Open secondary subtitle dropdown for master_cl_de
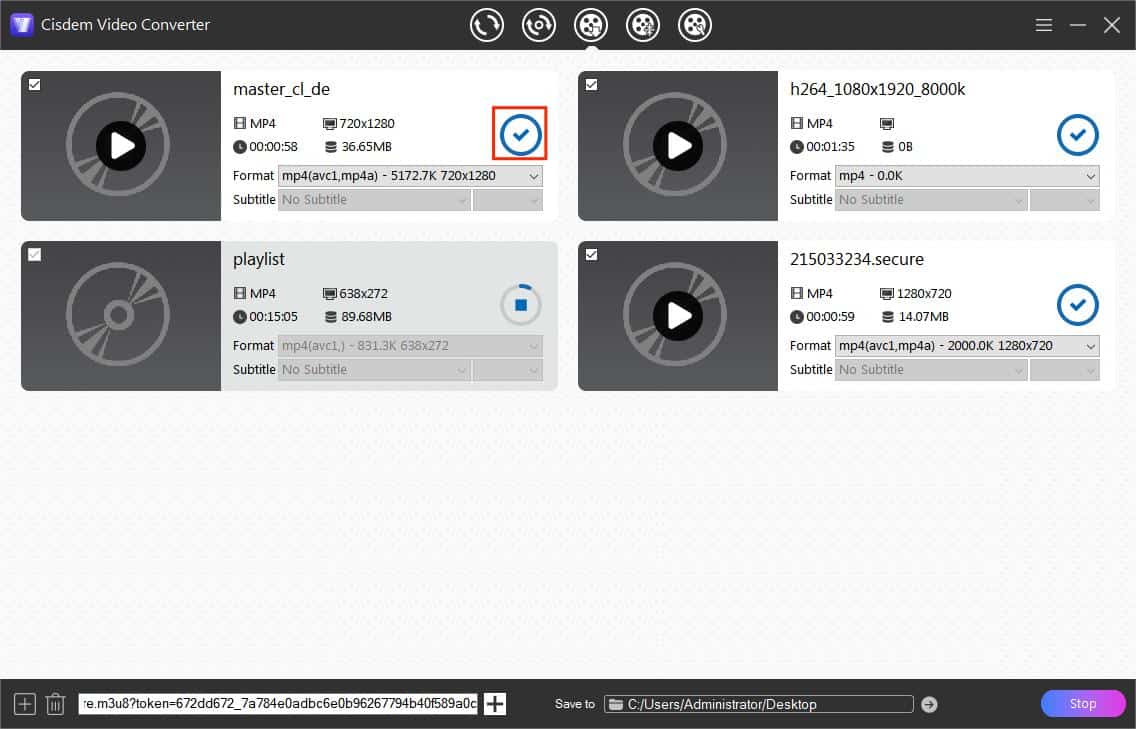 (508, 200)
